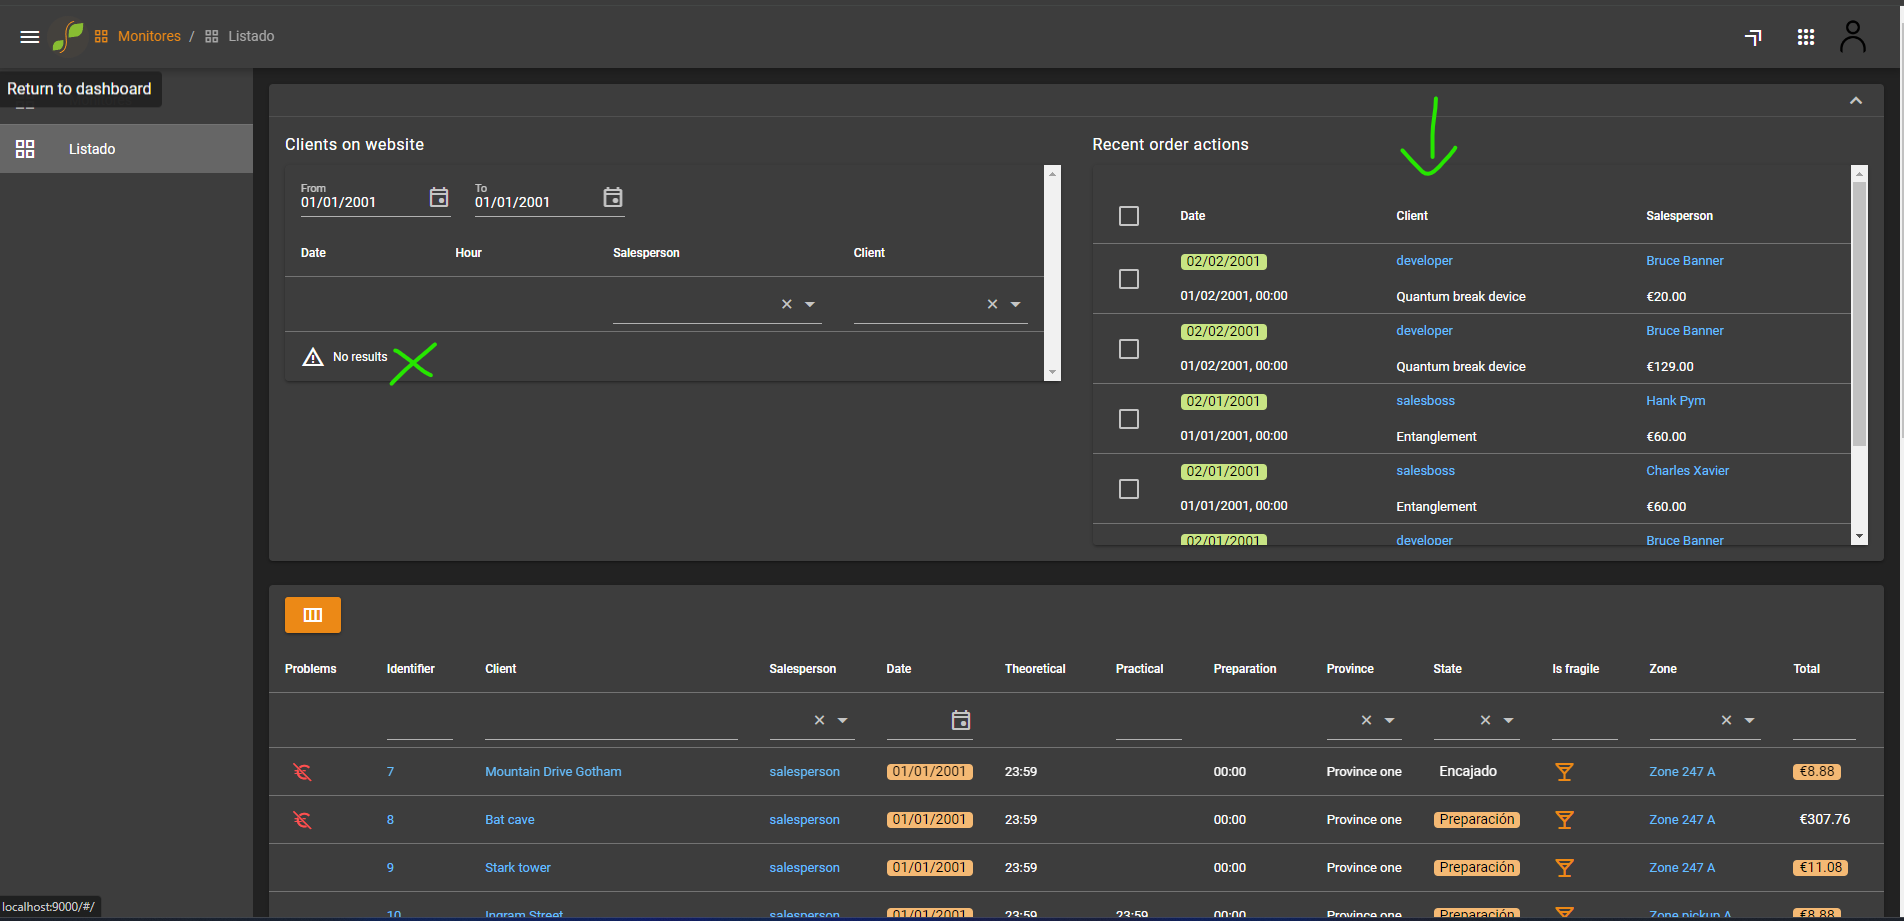This screenshot has height=921, width=1904.
Task: Open Bat cave client link
Action: [x=510, y=820]
